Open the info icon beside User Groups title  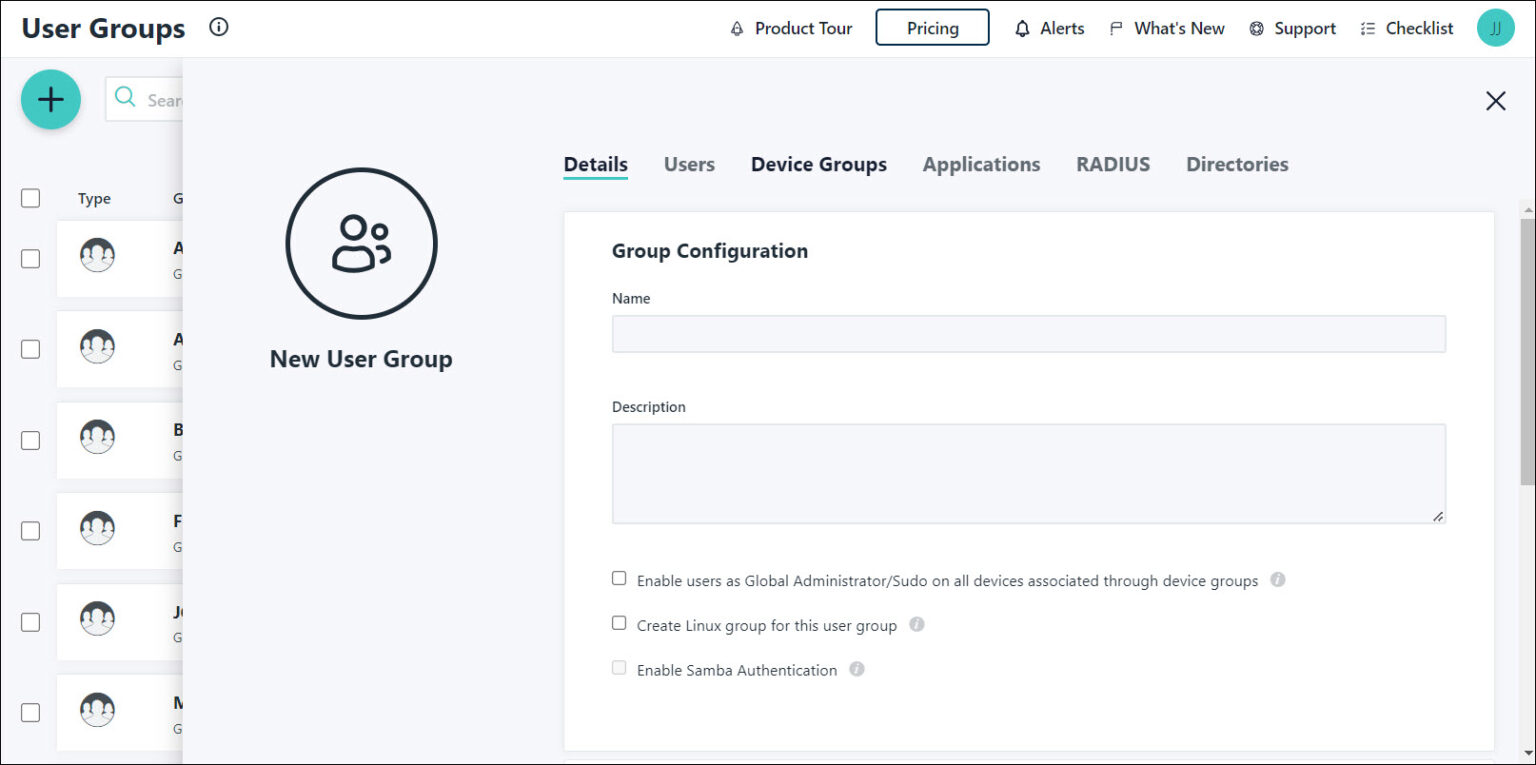click(218, 27)
